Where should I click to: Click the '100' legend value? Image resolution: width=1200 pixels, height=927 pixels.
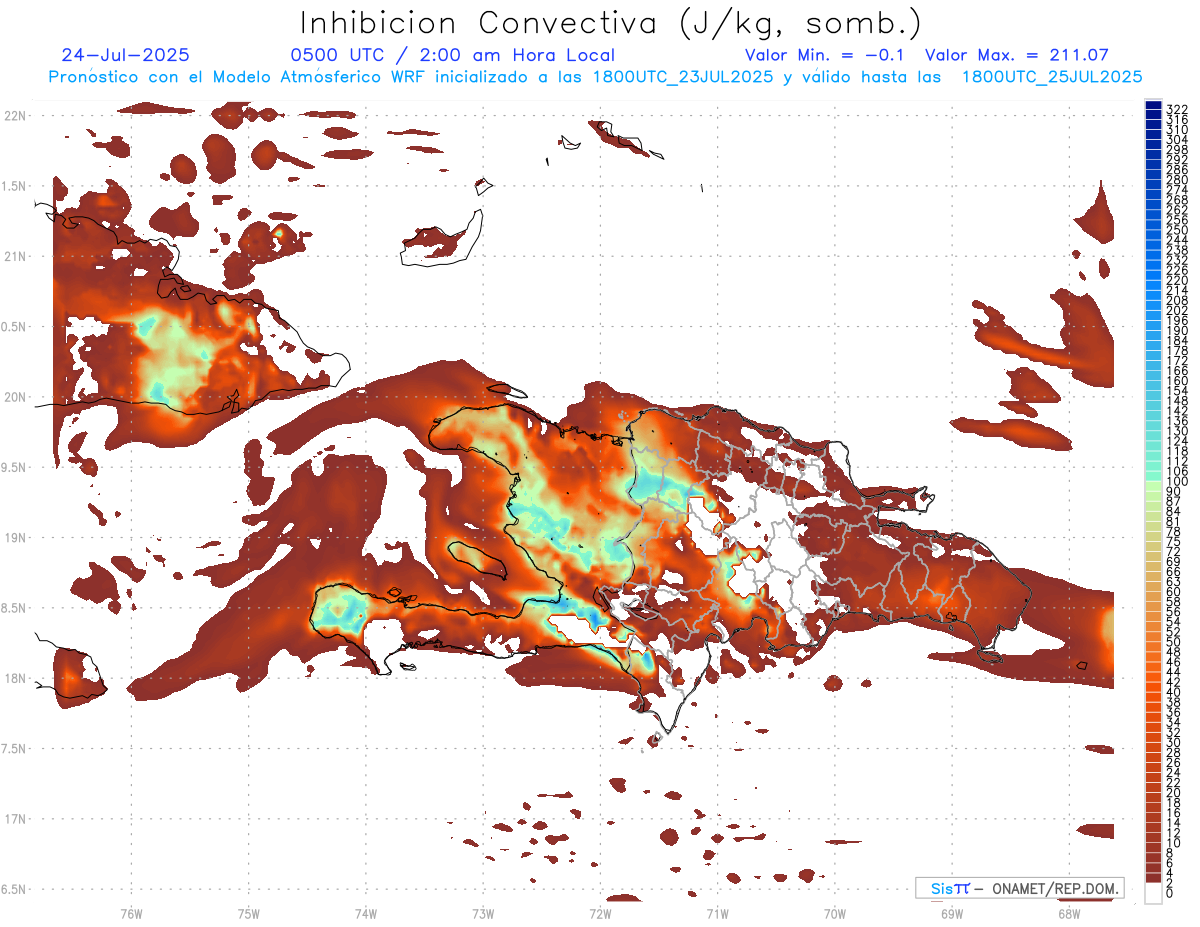(1176, 482)
